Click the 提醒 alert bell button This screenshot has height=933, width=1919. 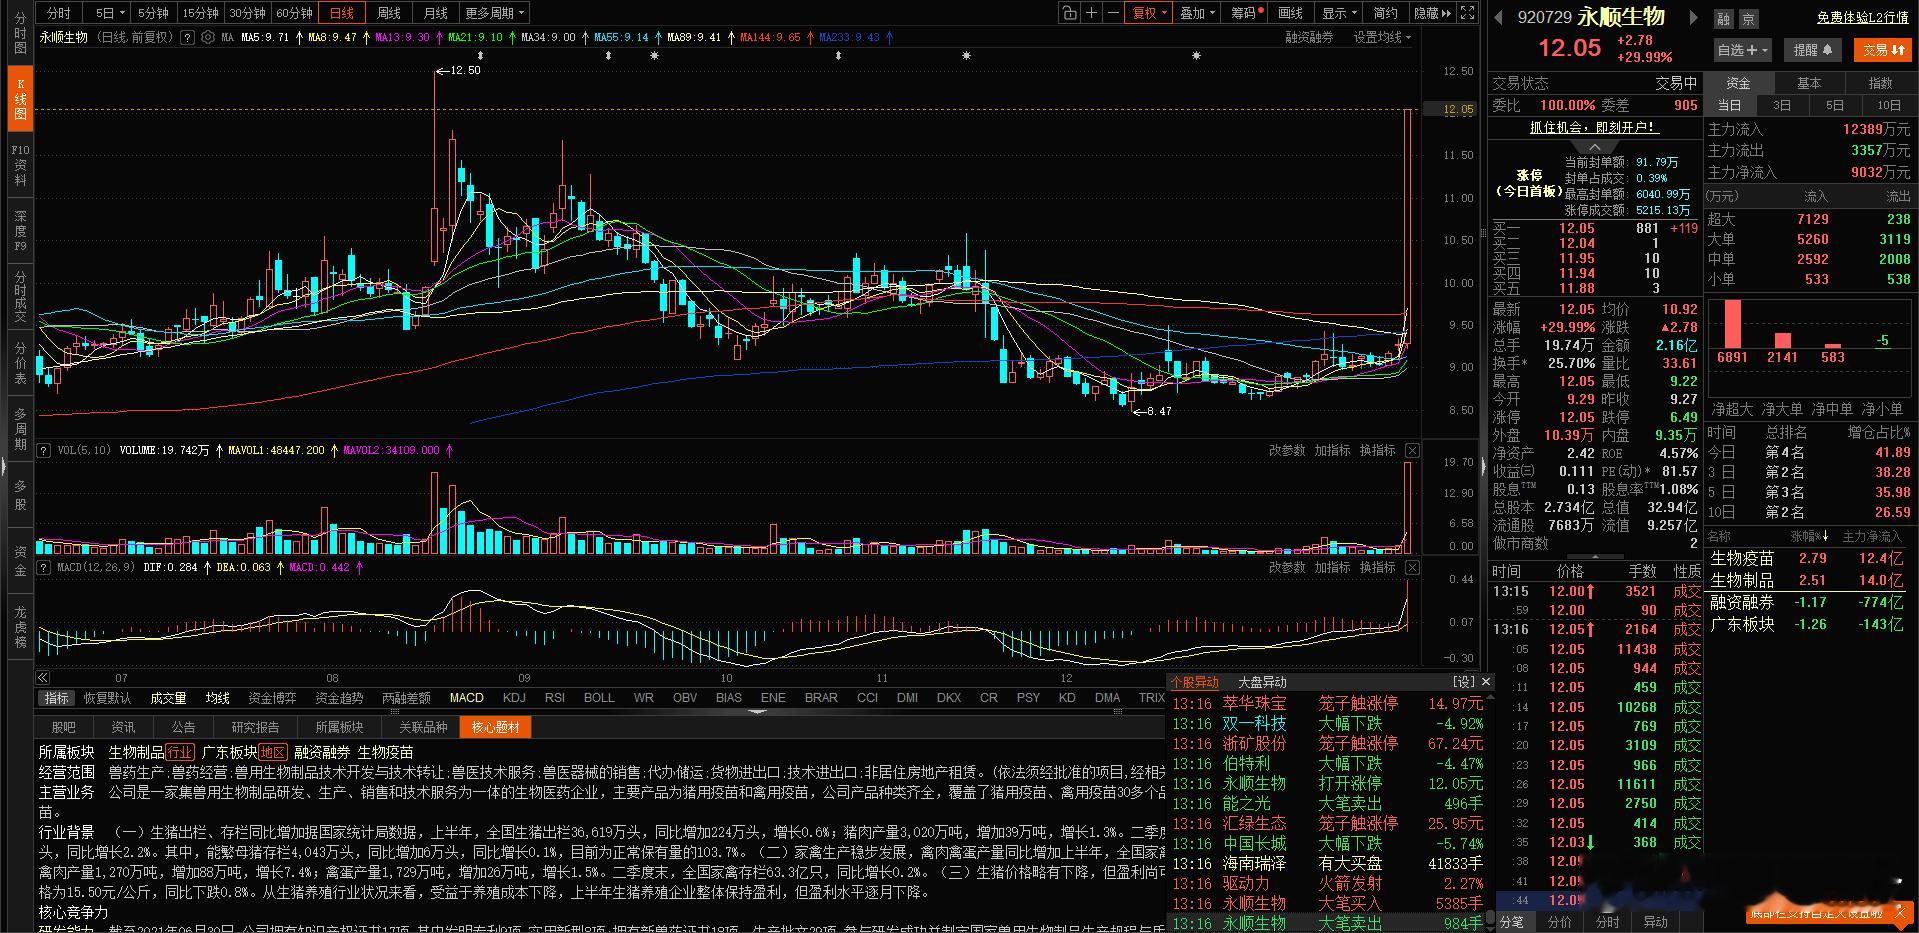[1813, 50]
